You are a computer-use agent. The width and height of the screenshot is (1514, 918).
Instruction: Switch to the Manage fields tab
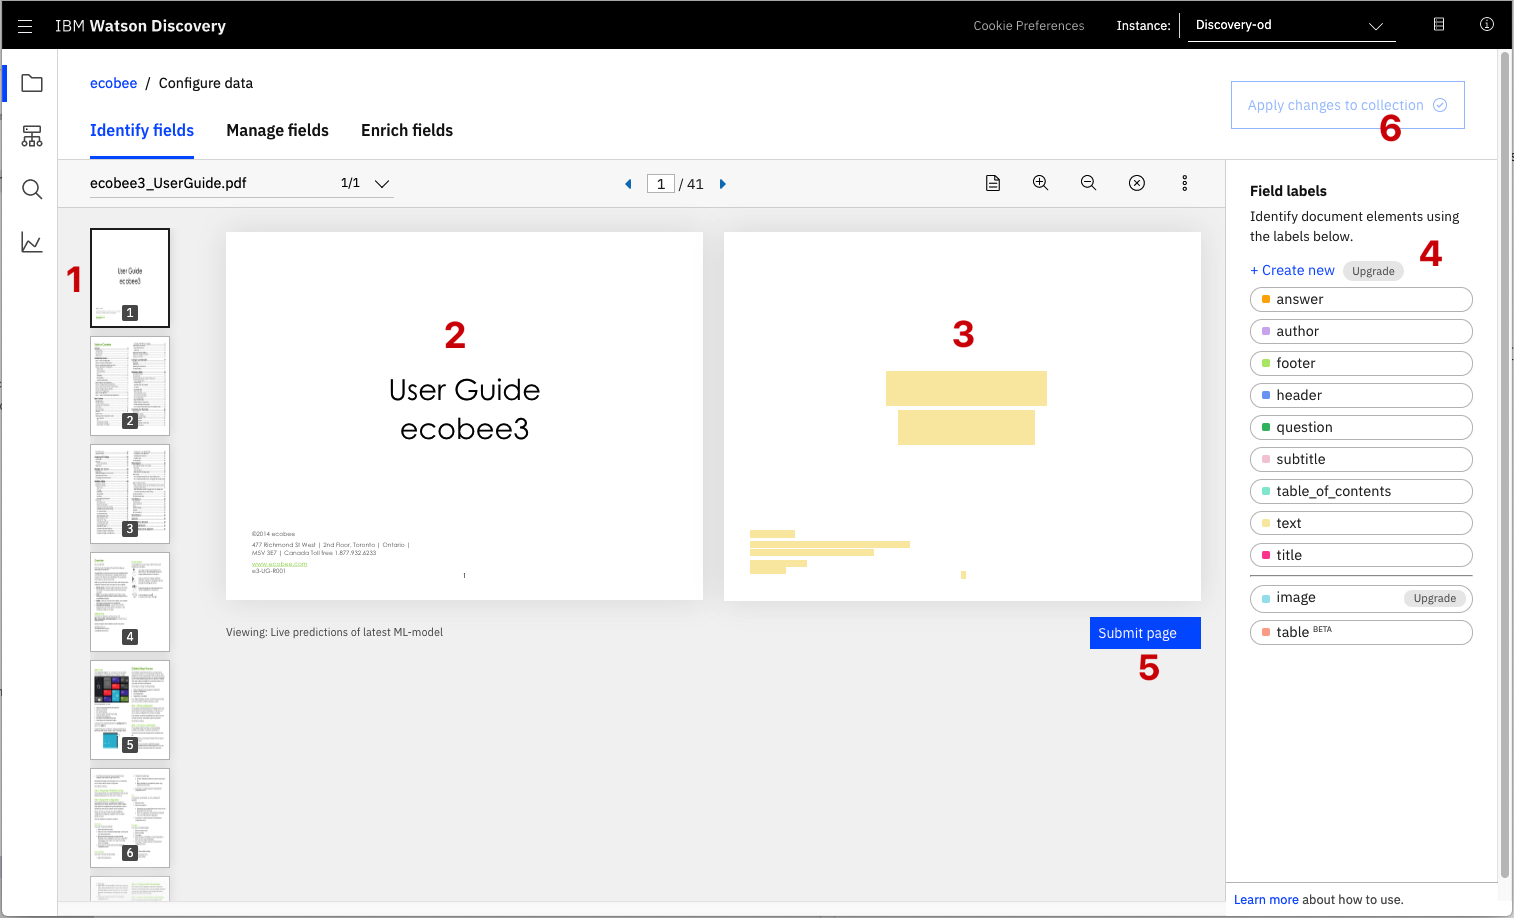pos(277,131)
